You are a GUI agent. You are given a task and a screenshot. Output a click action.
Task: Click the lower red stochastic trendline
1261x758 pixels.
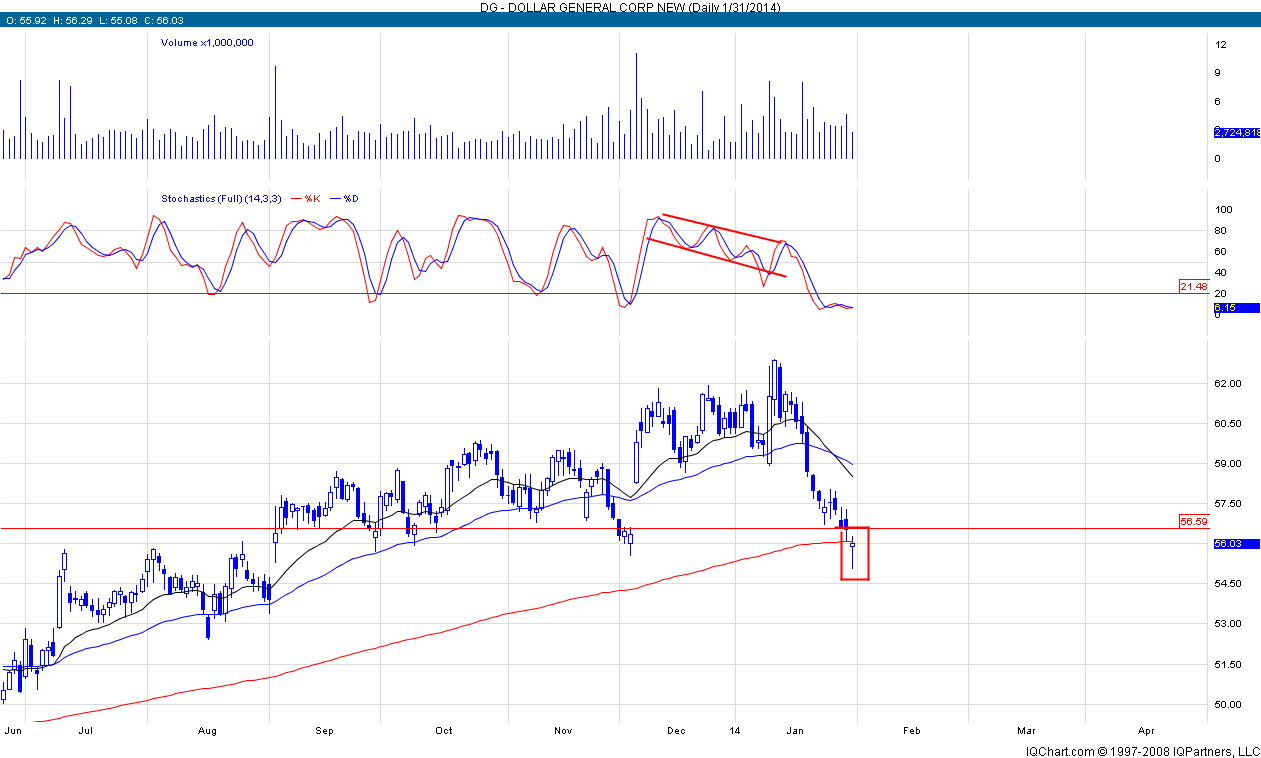[717, 256]
